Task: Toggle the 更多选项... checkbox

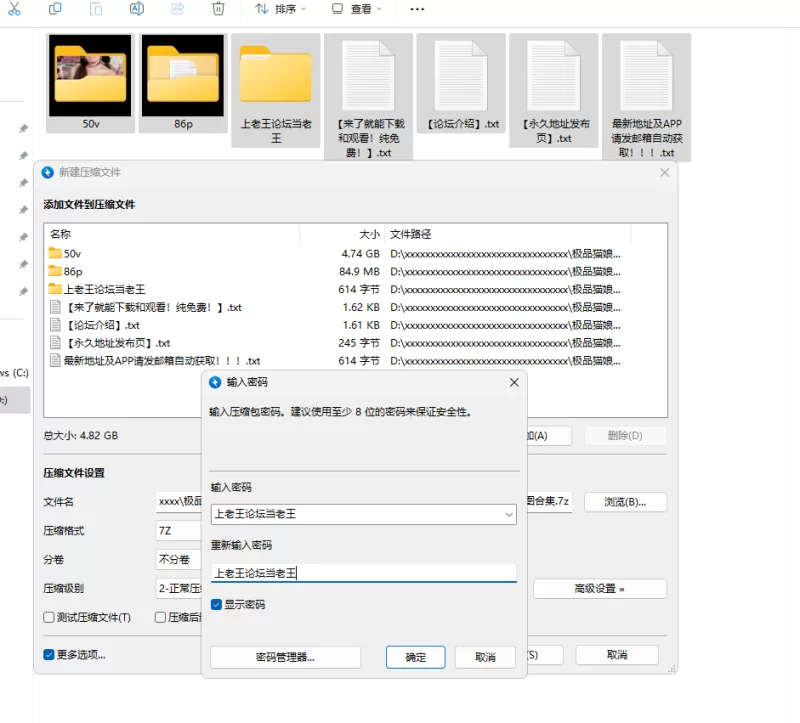Action: 49,655
